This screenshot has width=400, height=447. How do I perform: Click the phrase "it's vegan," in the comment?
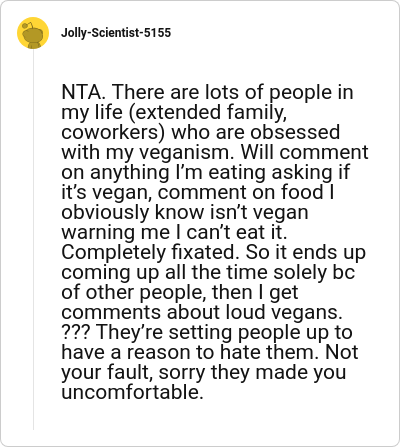tap(107, 192)
